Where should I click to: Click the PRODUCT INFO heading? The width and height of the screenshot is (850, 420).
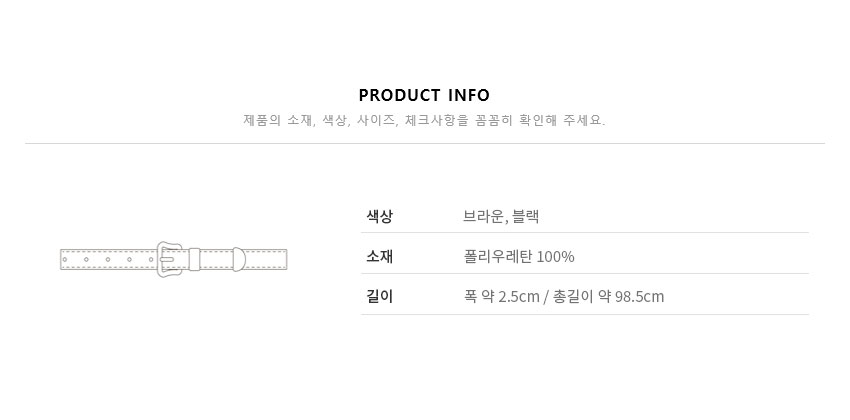pyautogui.click(x=424, y=95)
